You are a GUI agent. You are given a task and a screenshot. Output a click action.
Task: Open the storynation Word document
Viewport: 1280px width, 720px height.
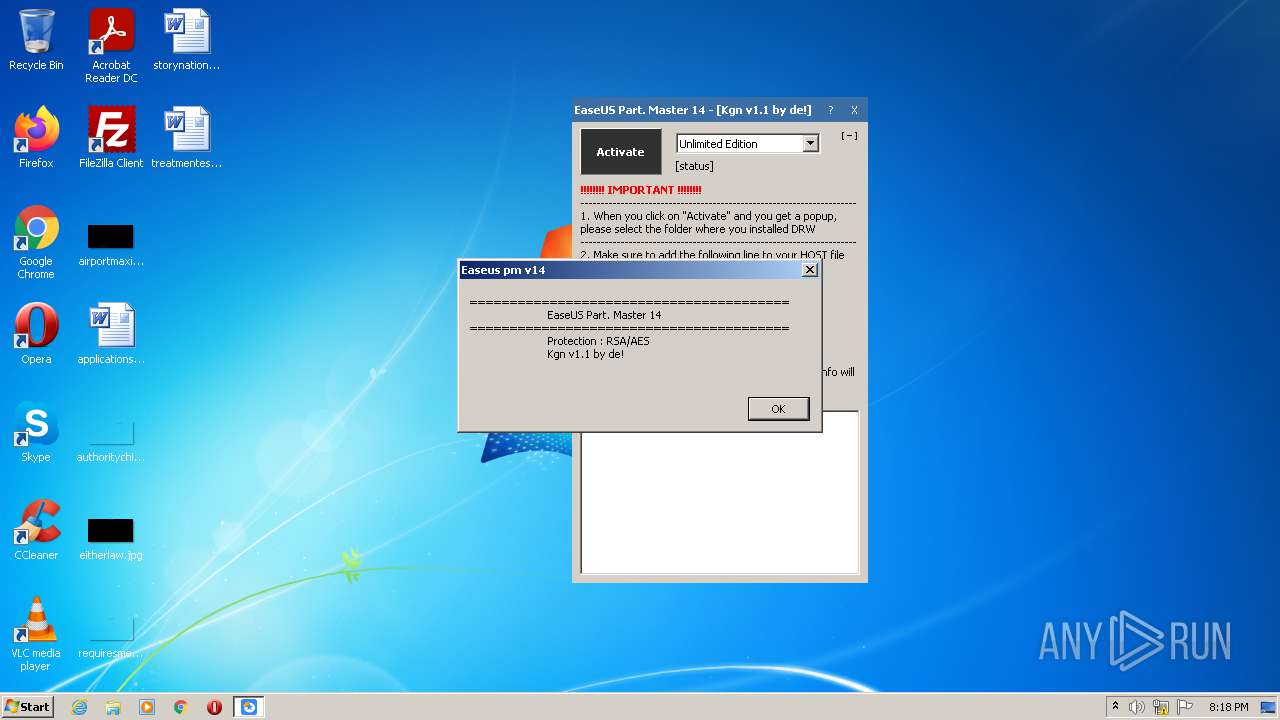187,40
